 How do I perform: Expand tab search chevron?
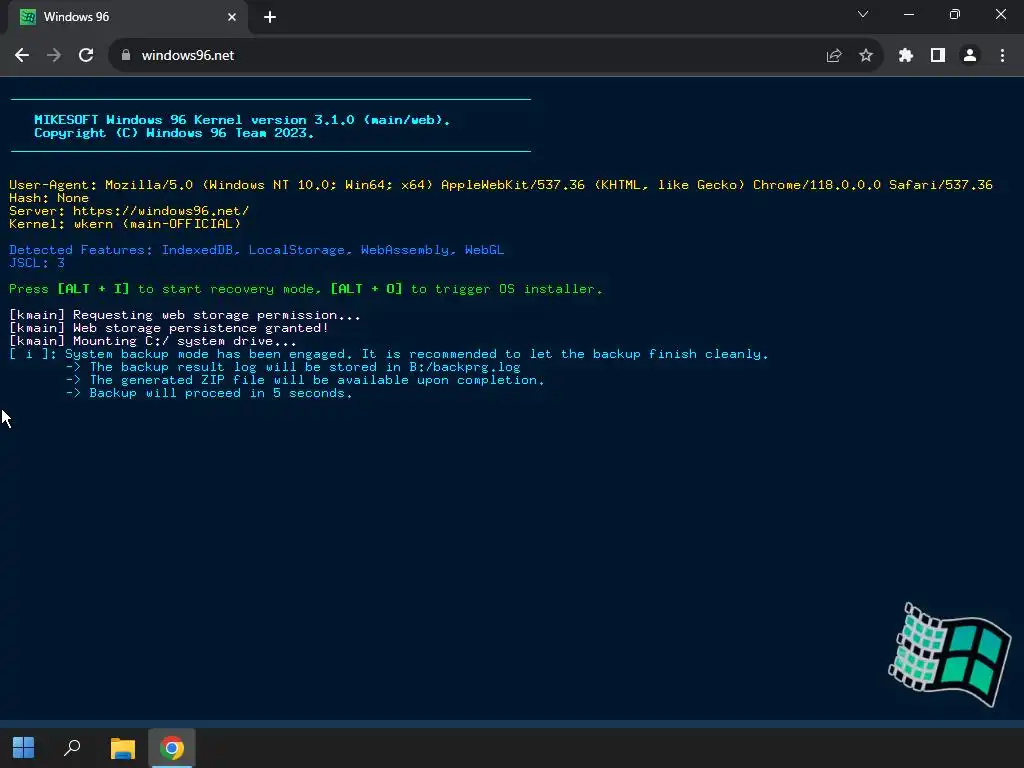pos(863,14)
